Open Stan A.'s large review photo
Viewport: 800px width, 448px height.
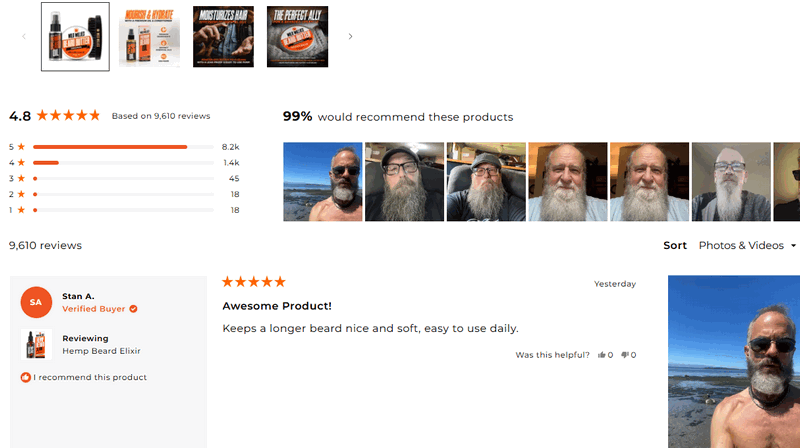point(734,361)
